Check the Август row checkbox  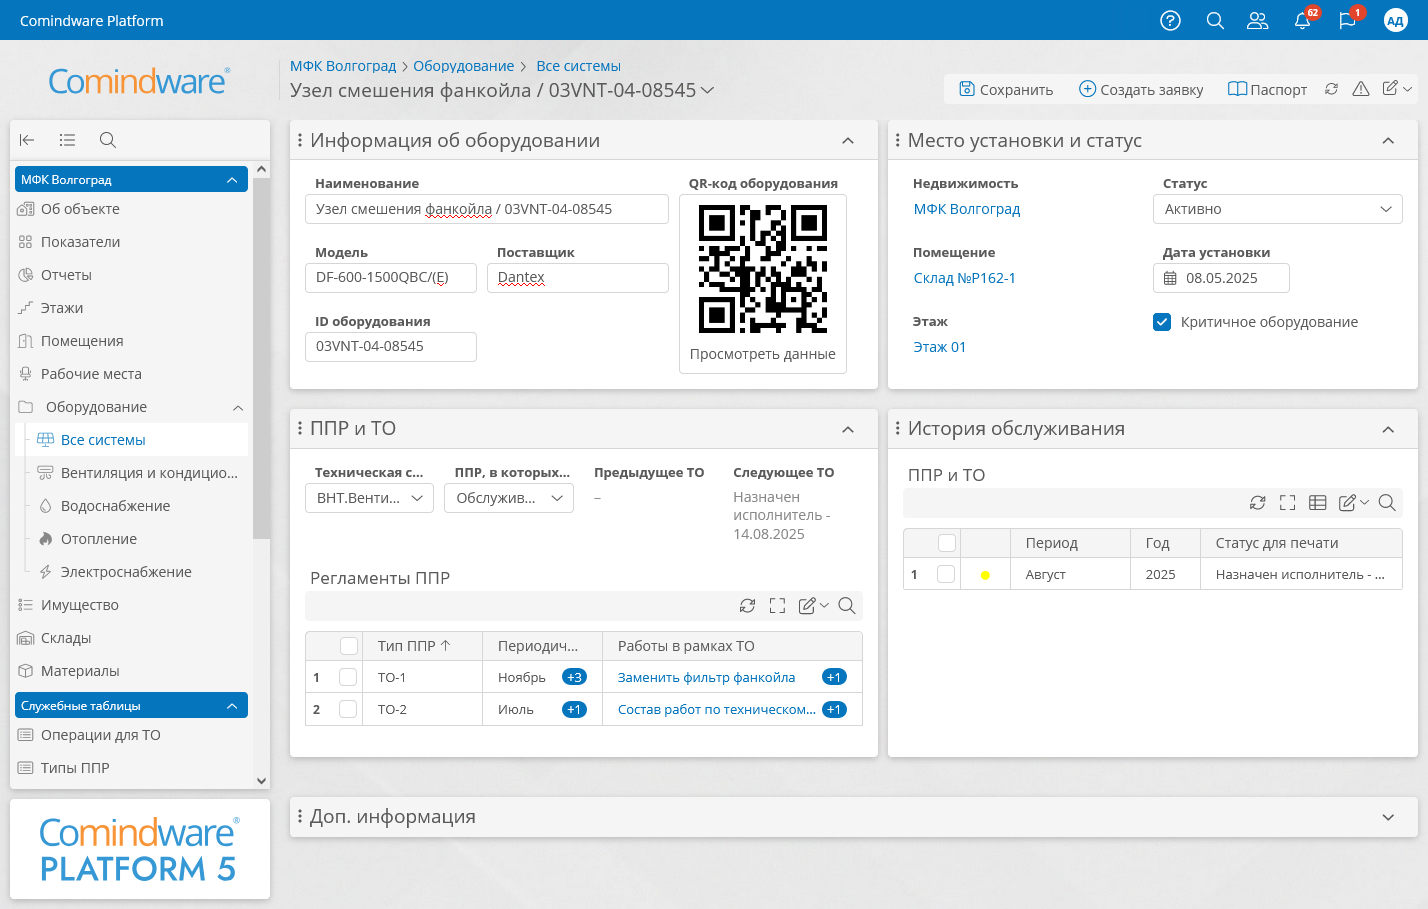click(946, 575)
